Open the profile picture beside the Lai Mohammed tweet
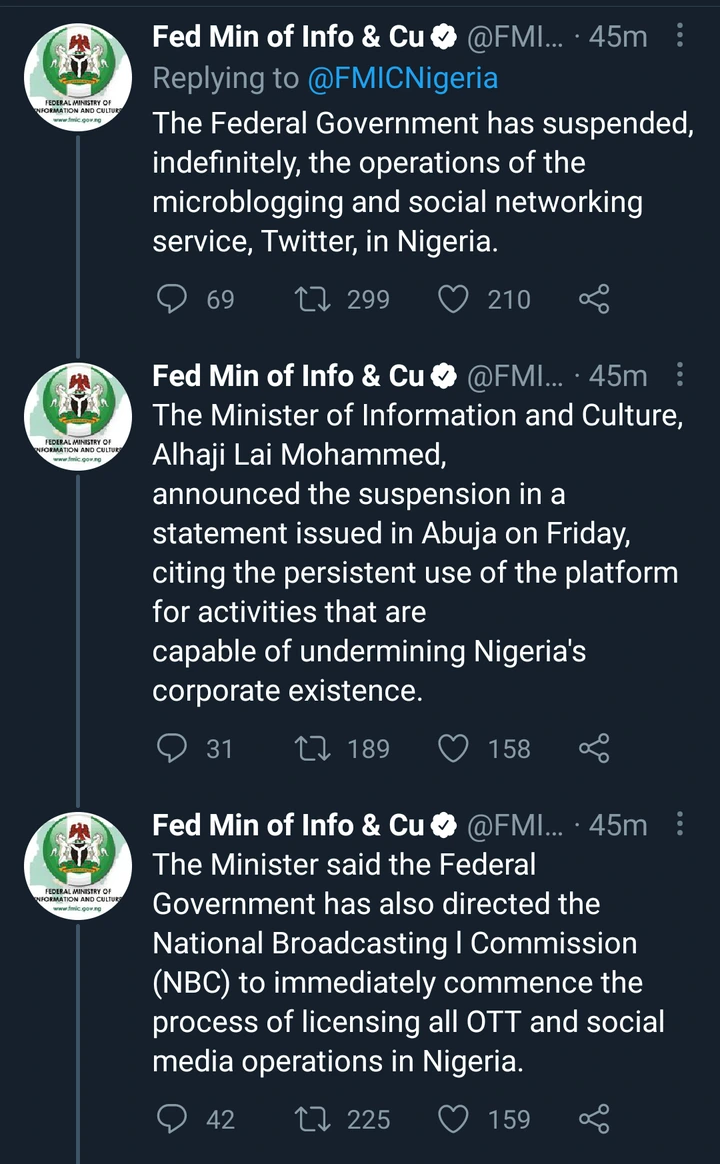This screenshot has height=1164, width=720. click(x=77, y=416)
